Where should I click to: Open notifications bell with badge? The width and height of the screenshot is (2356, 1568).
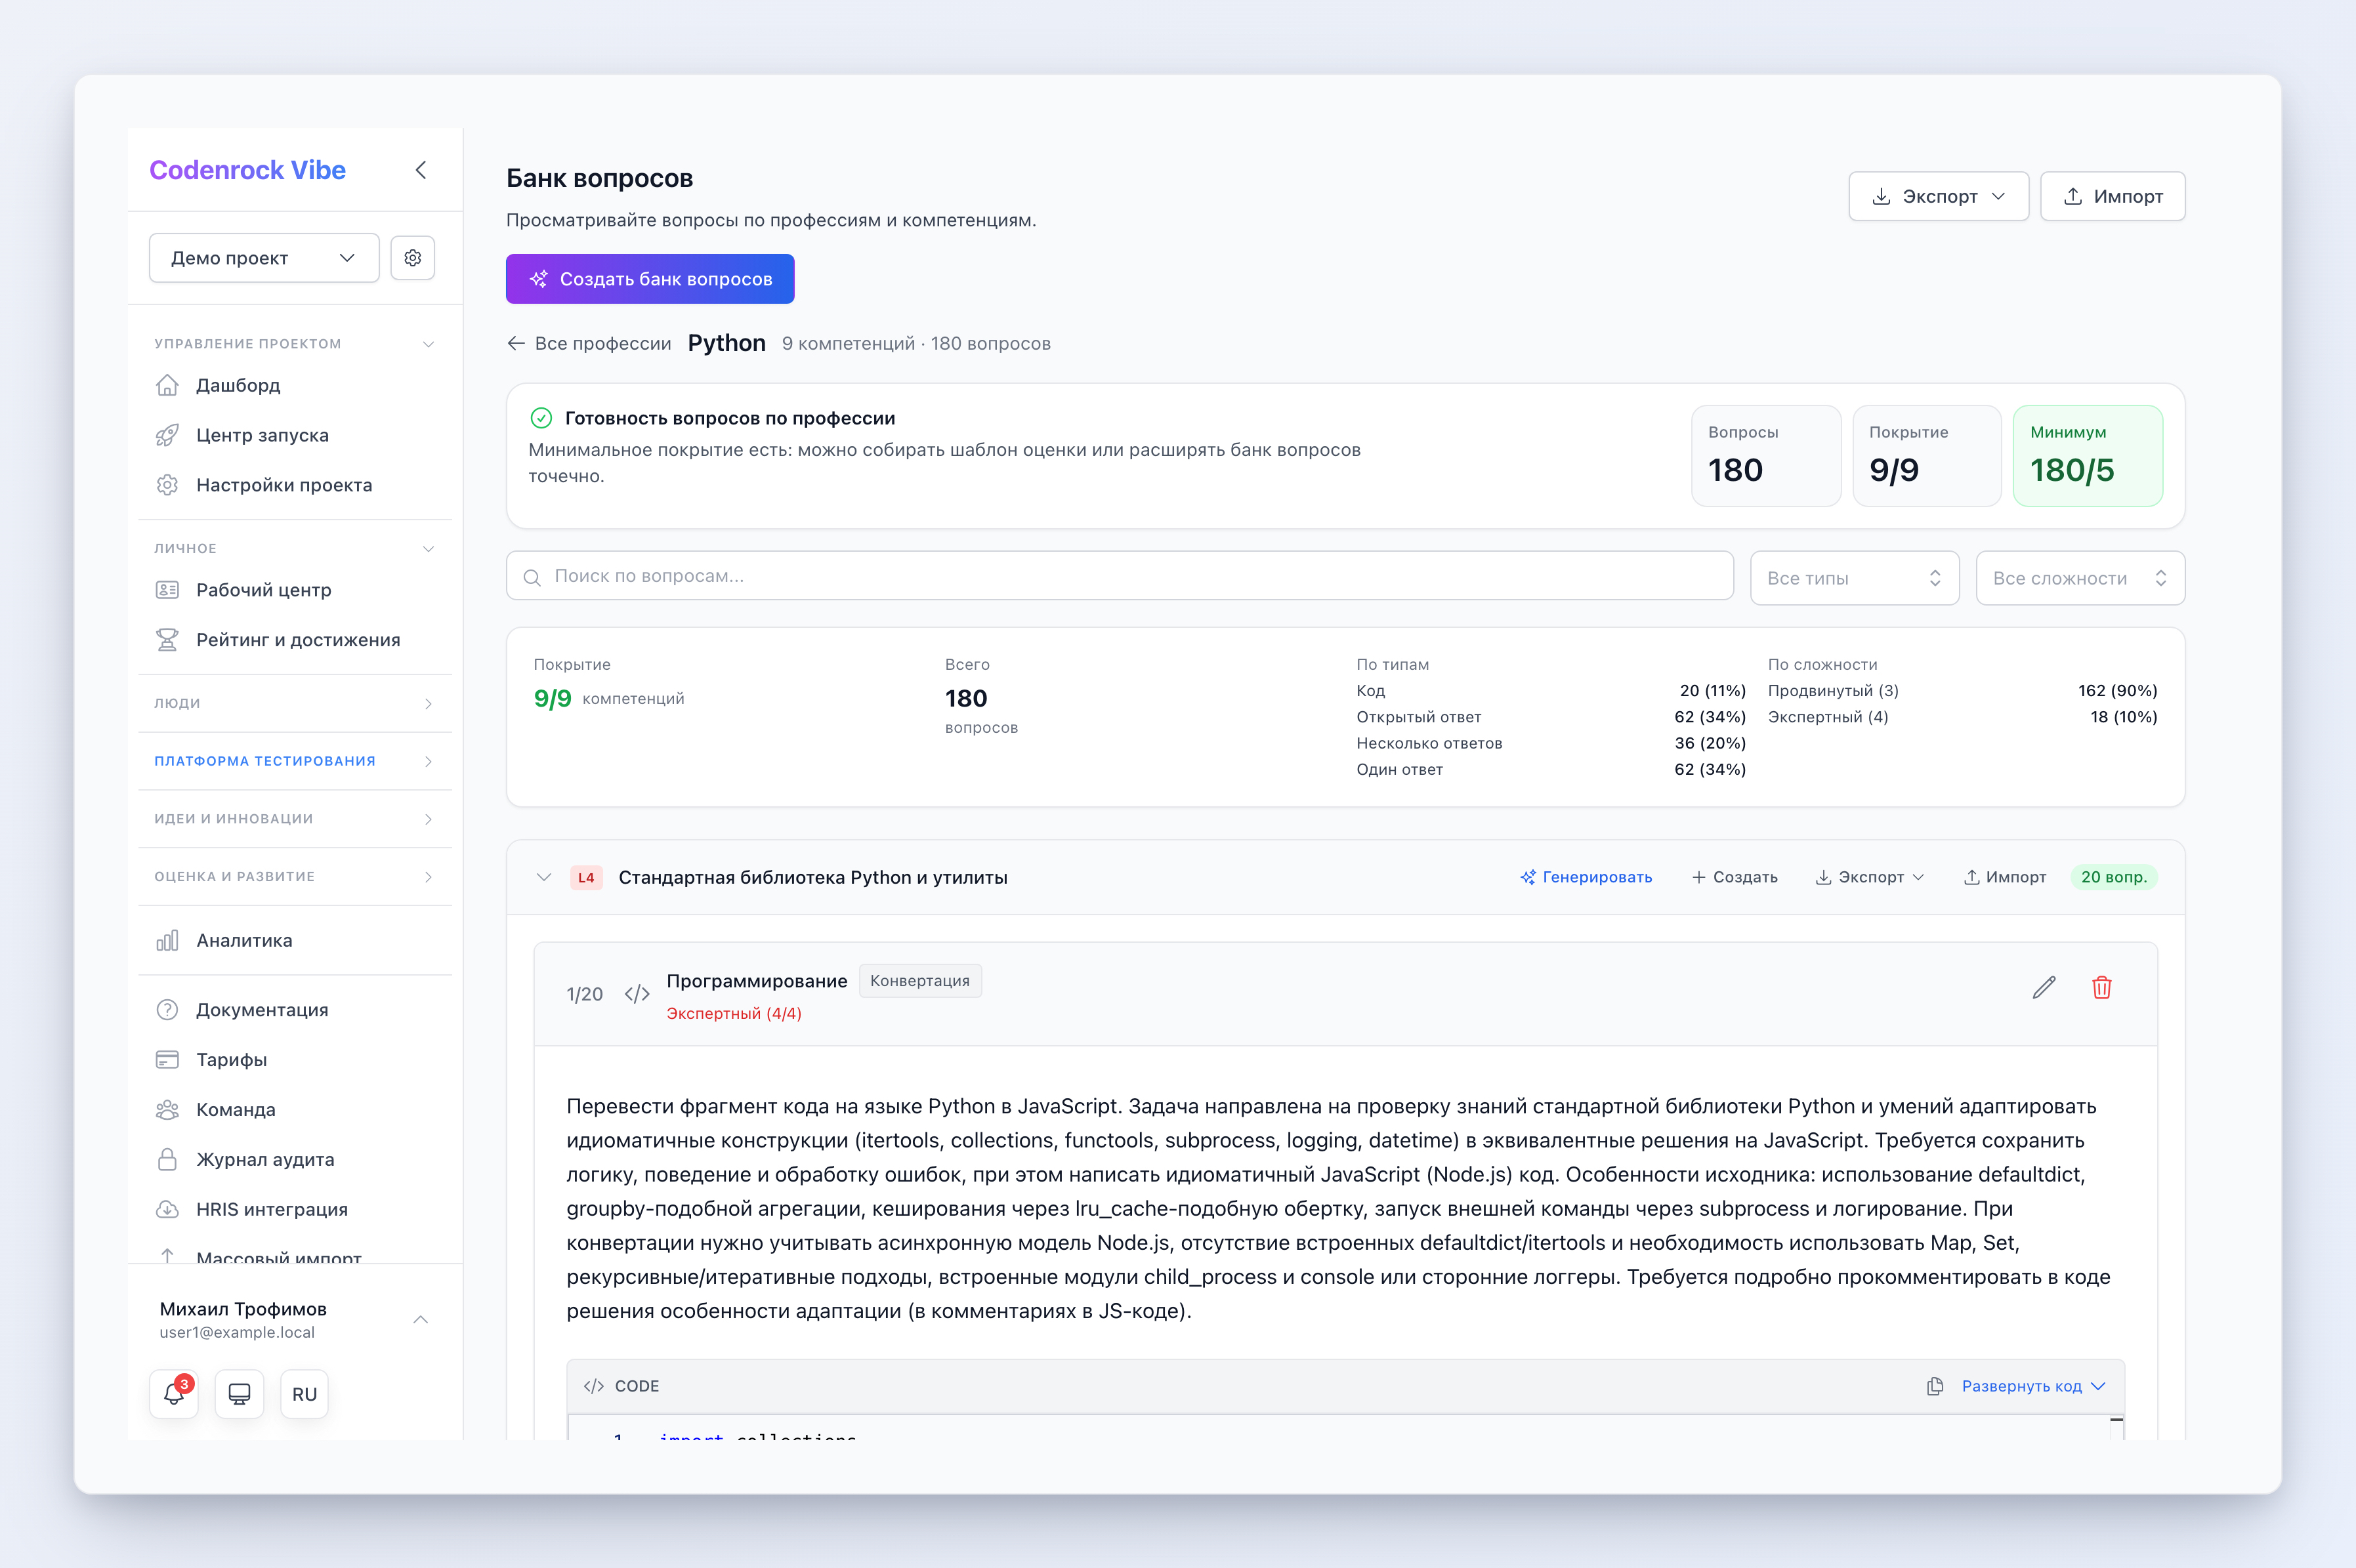(x=174, y=1394)
